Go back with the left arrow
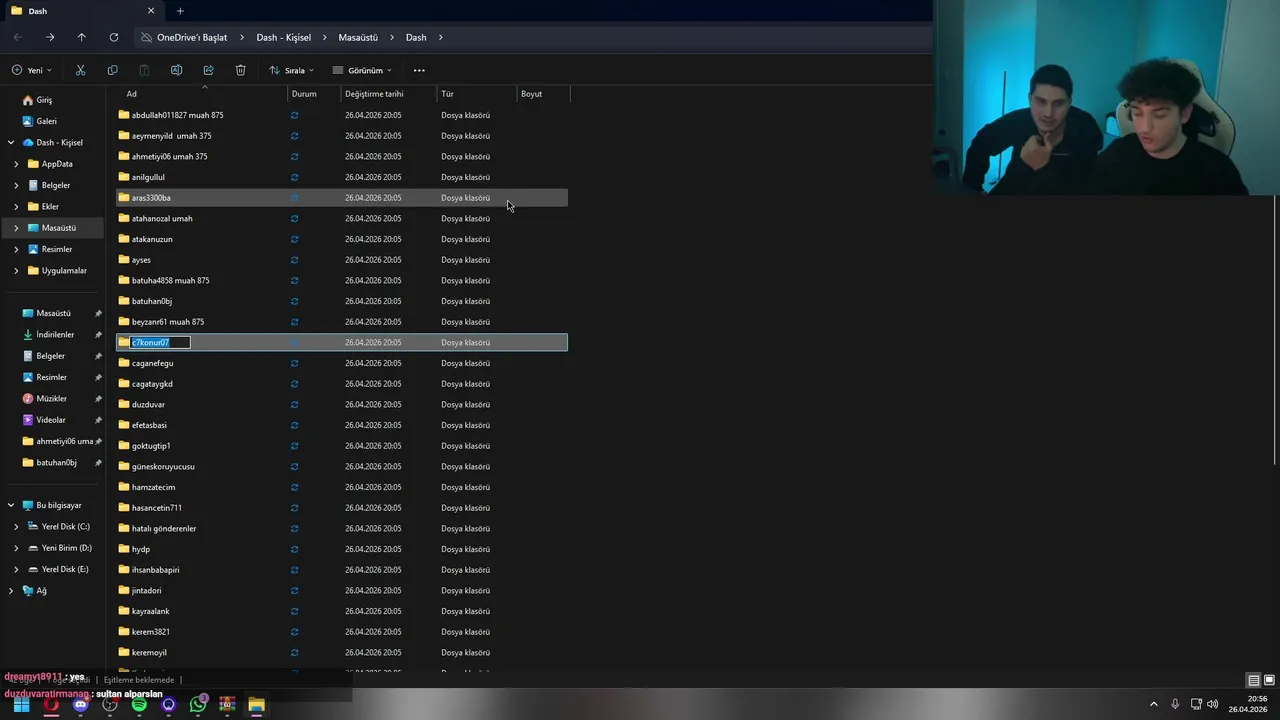This screenshot has width=1280, height=720. (18, 37)
